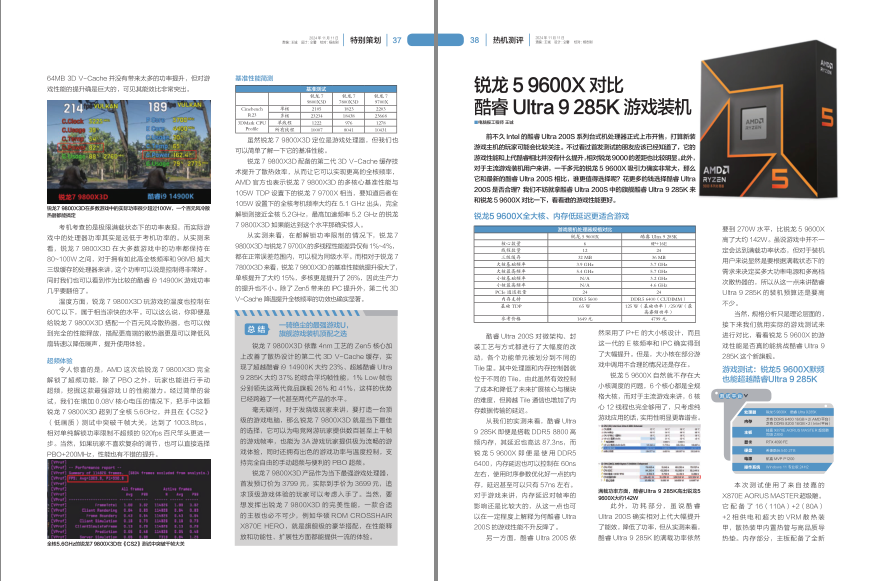Click the 超频体验 blue subheading

click(59, 361)
